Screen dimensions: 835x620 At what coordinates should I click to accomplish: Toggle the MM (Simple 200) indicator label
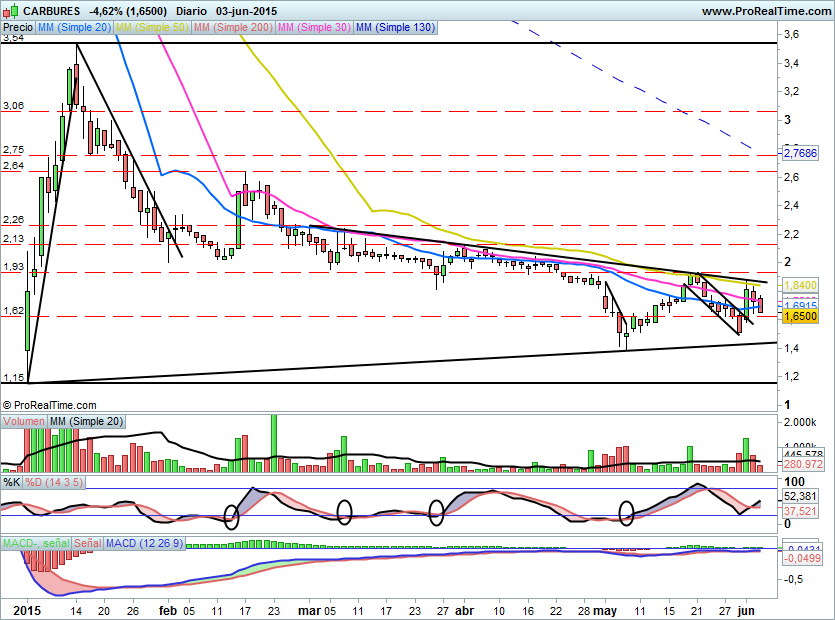coord(234,29)
